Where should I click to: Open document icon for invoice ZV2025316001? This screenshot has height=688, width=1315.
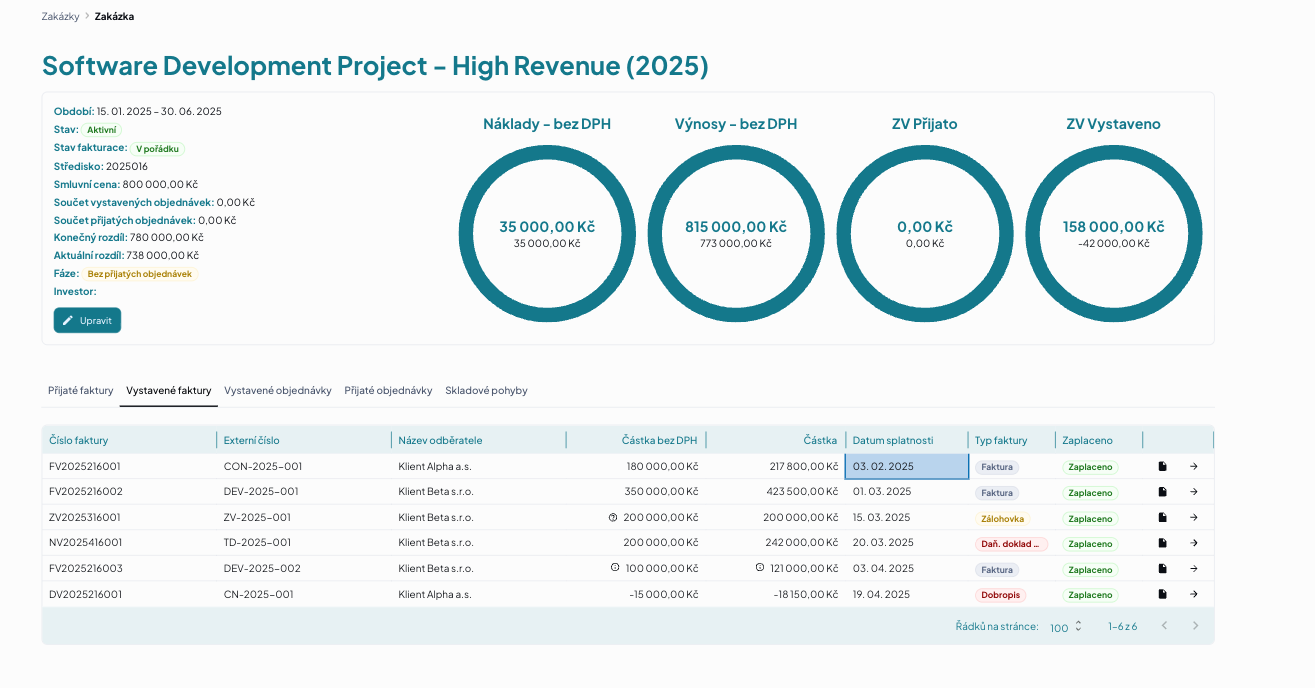[1162, 518]
